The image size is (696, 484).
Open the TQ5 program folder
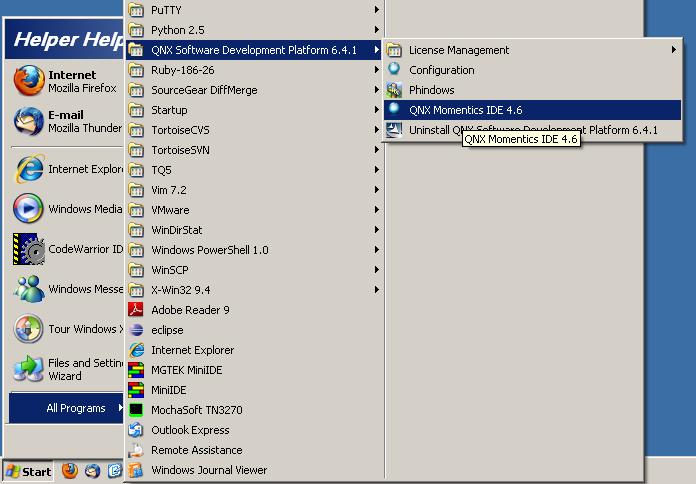click(x=254, y=170)
